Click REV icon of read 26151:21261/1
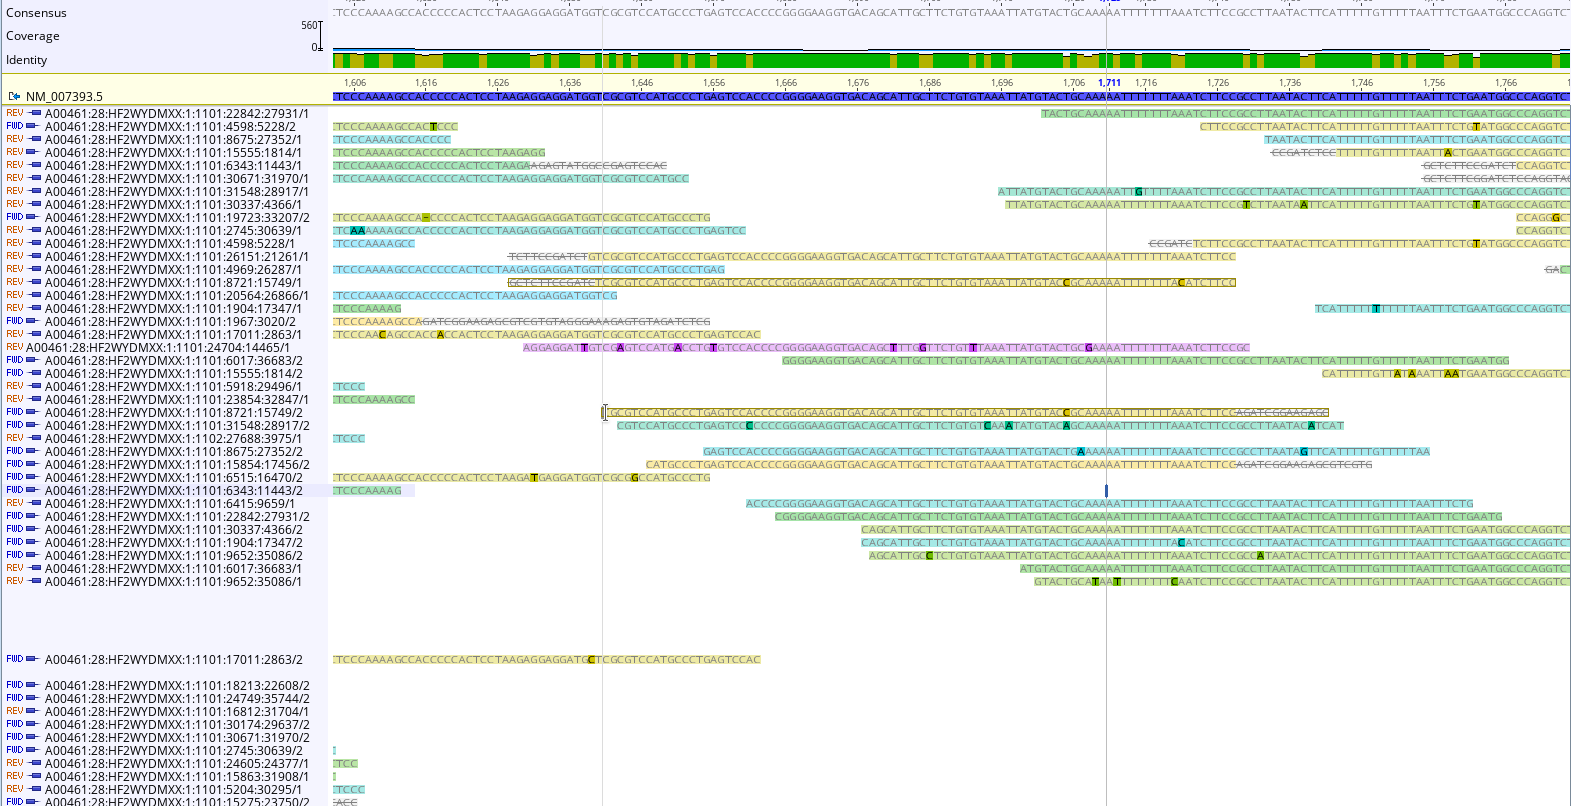Viewport: 1571px width, 806px height. [x=15, y=256]
